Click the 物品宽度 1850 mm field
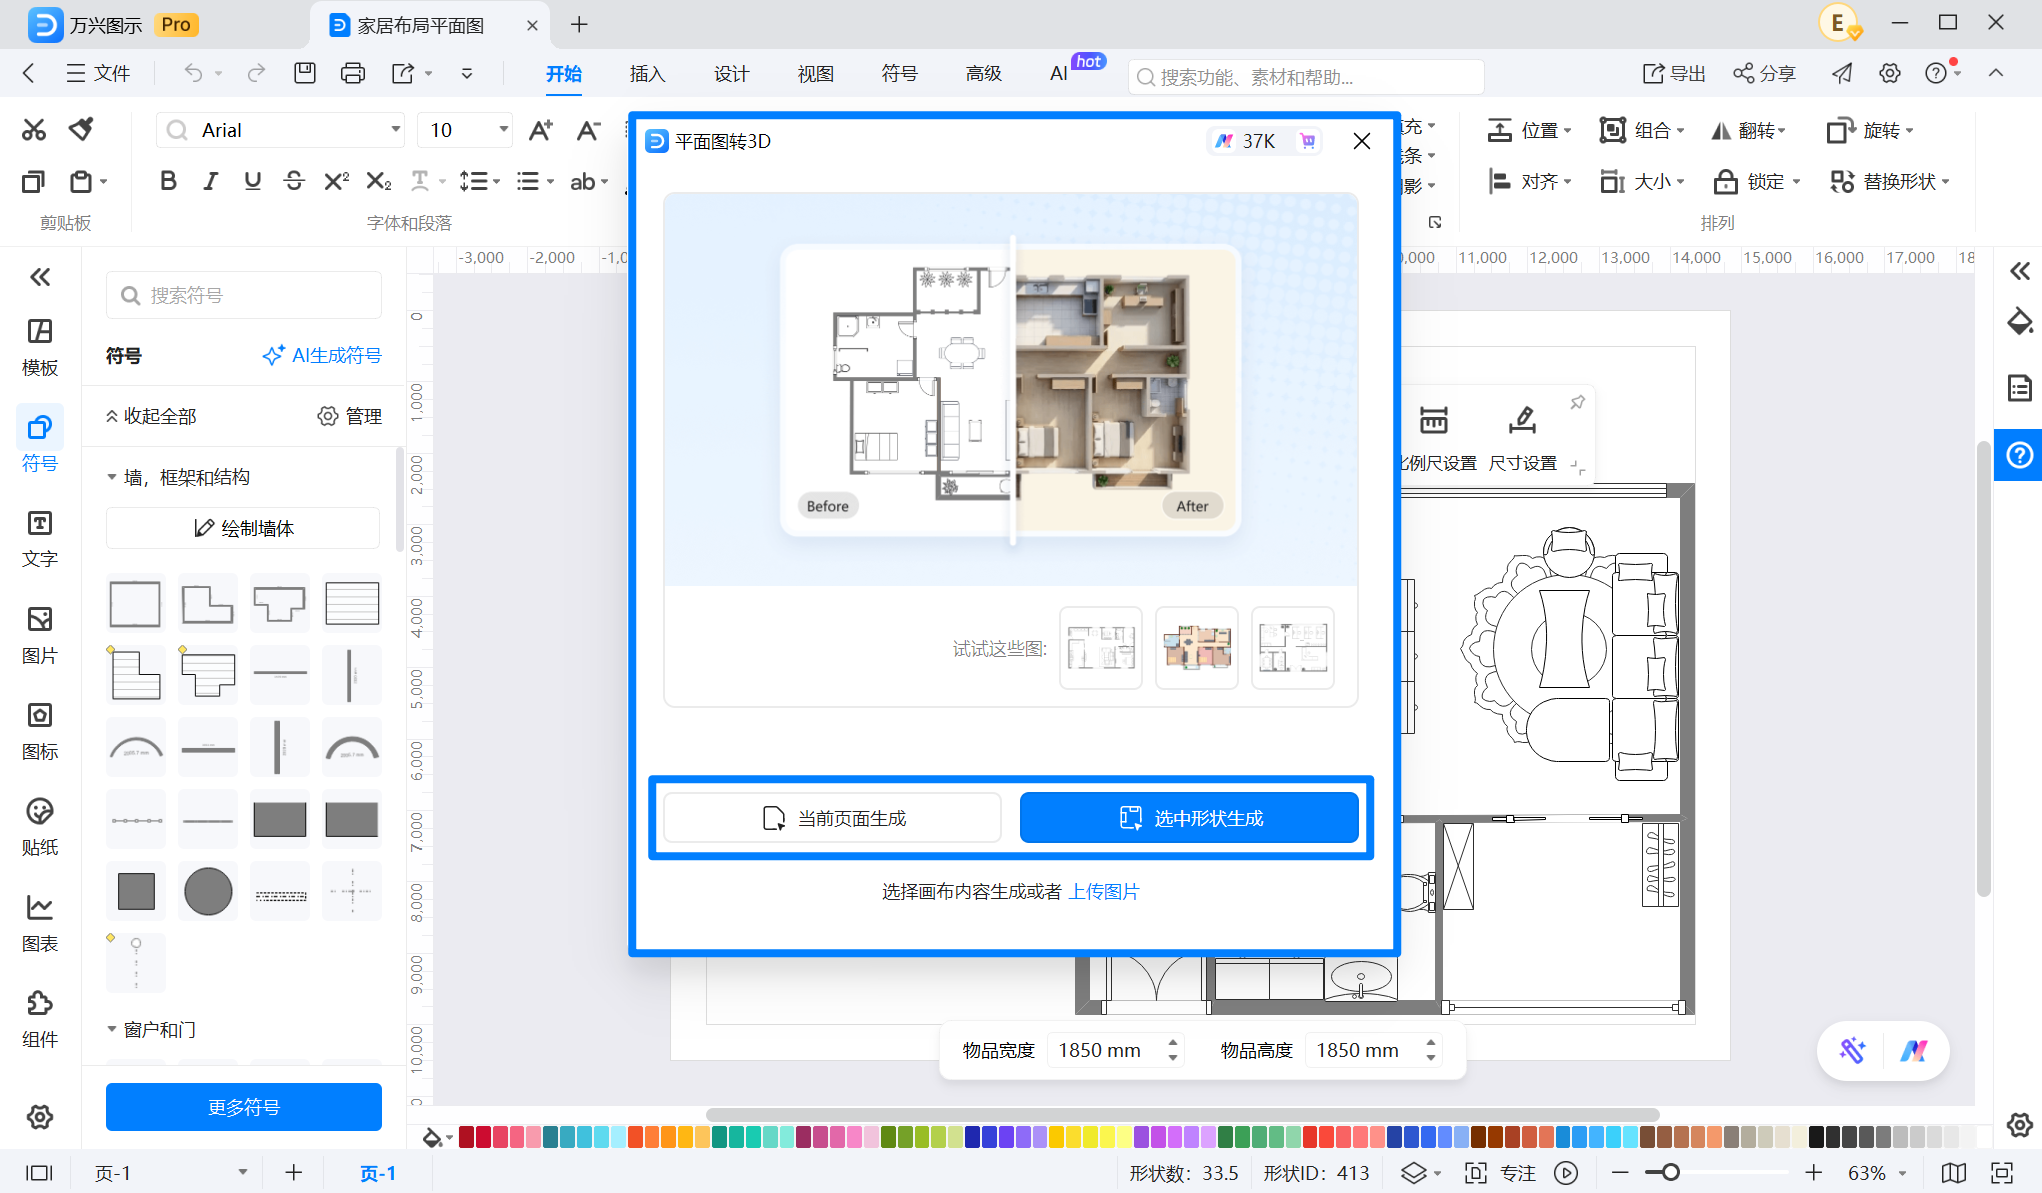 [x=1116, y=1050]
